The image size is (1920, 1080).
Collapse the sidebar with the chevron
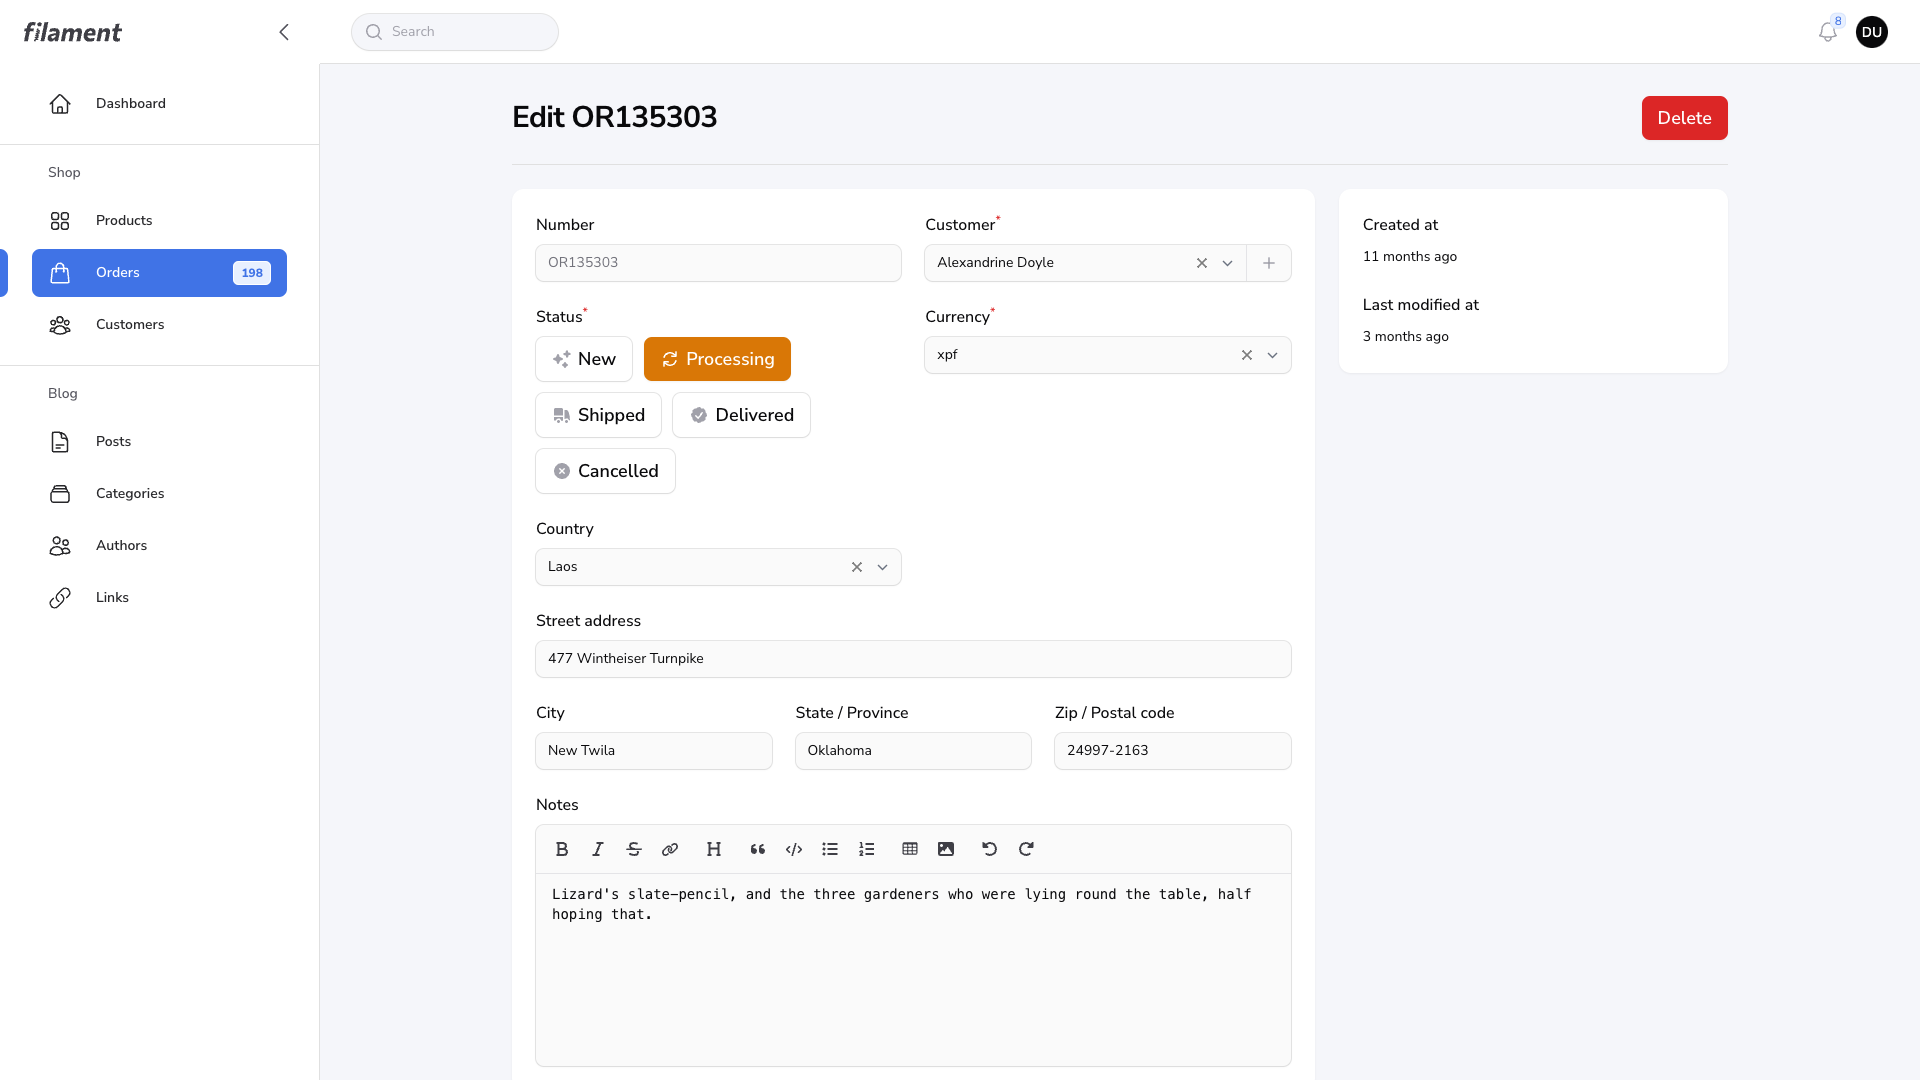coord(284,32)
